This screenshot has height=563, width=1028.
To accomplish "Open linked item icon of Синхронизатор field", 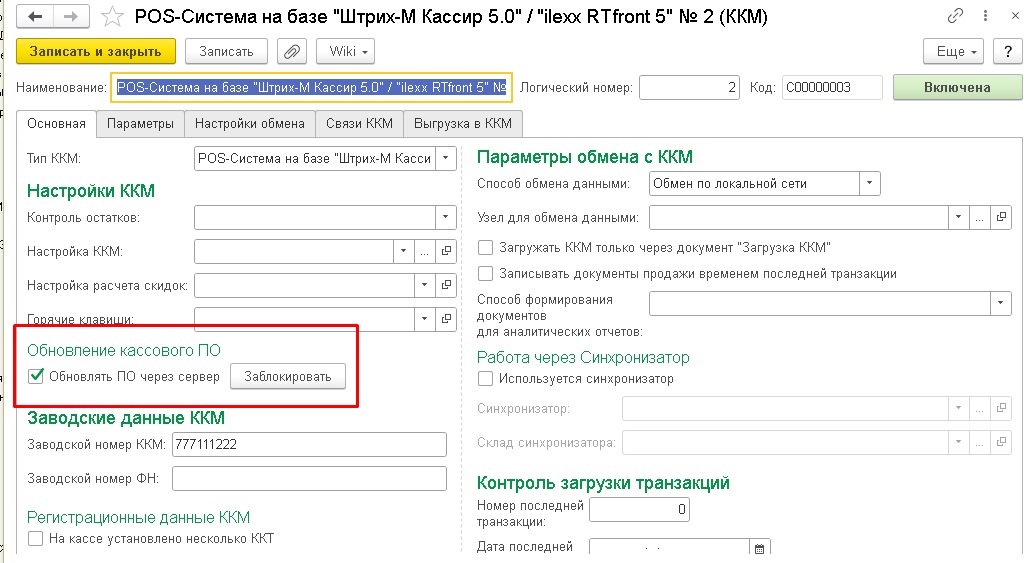I will [1001, 408].
